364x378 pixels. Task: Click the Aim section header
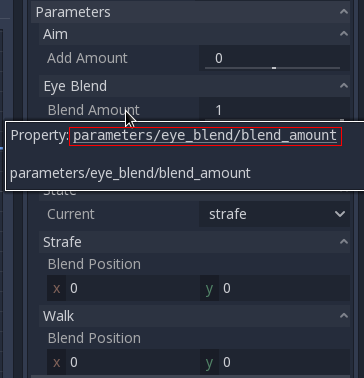pos(195,34)
